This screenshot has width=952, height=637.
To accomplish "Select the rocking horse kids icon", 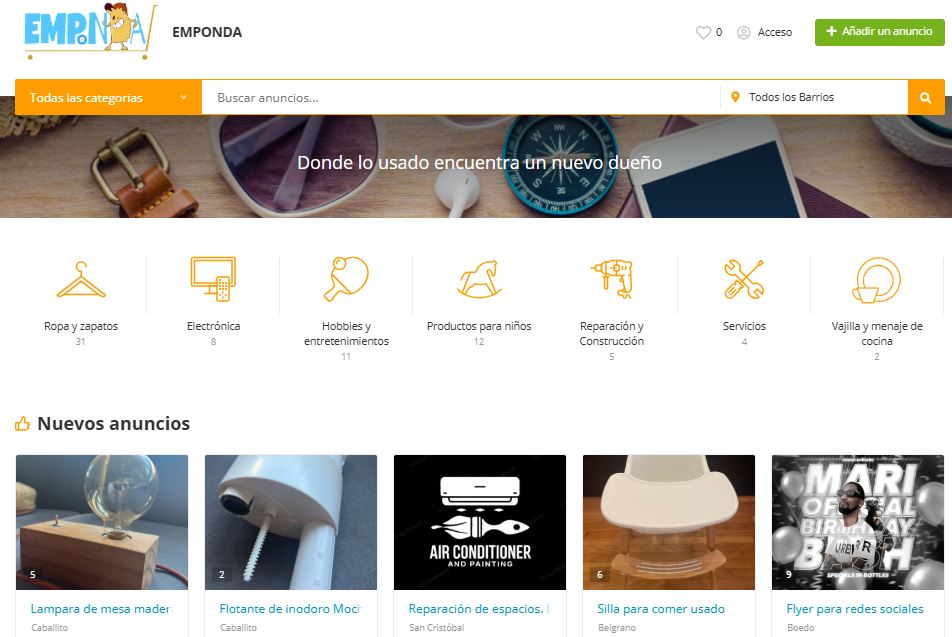I will (479, 279).
